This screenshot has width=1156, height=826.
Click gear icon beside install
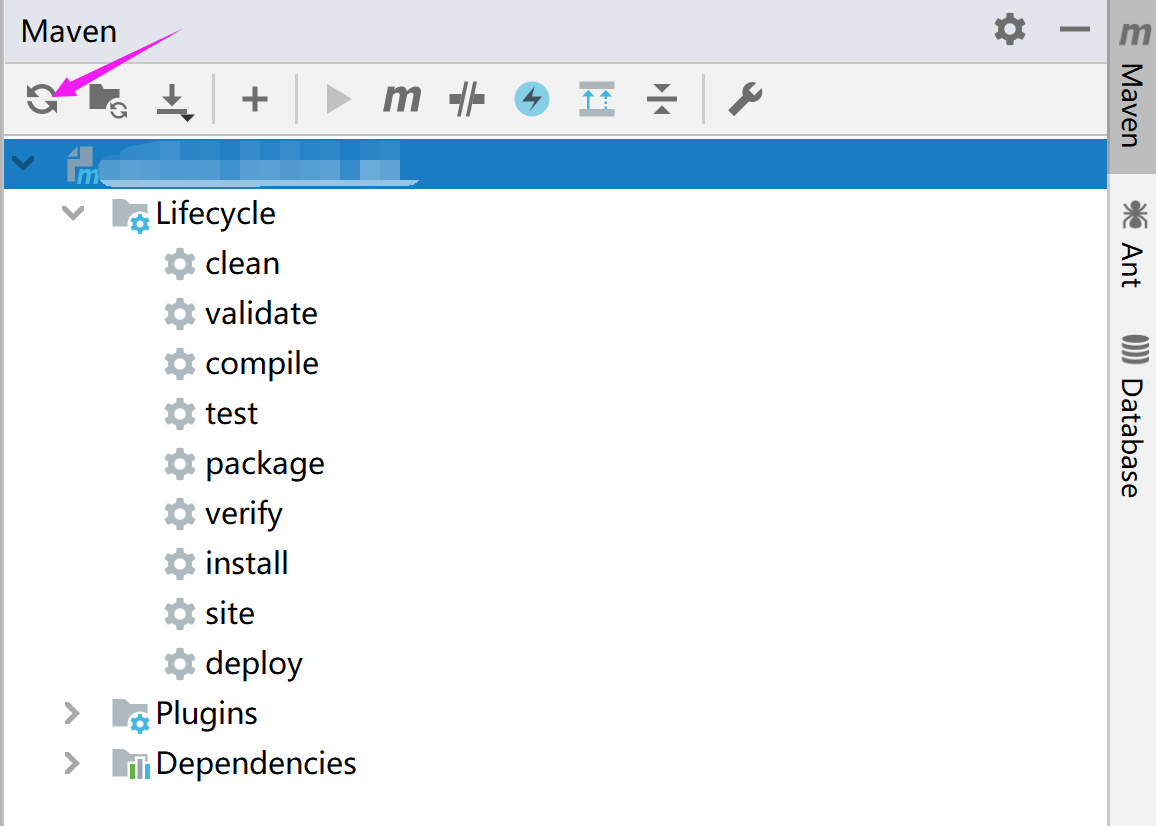(x=180, y=564)
